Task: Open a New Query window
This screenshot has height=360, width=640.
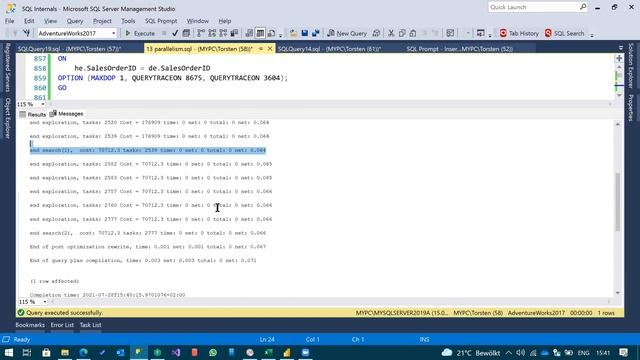Action: coord(347,33)
